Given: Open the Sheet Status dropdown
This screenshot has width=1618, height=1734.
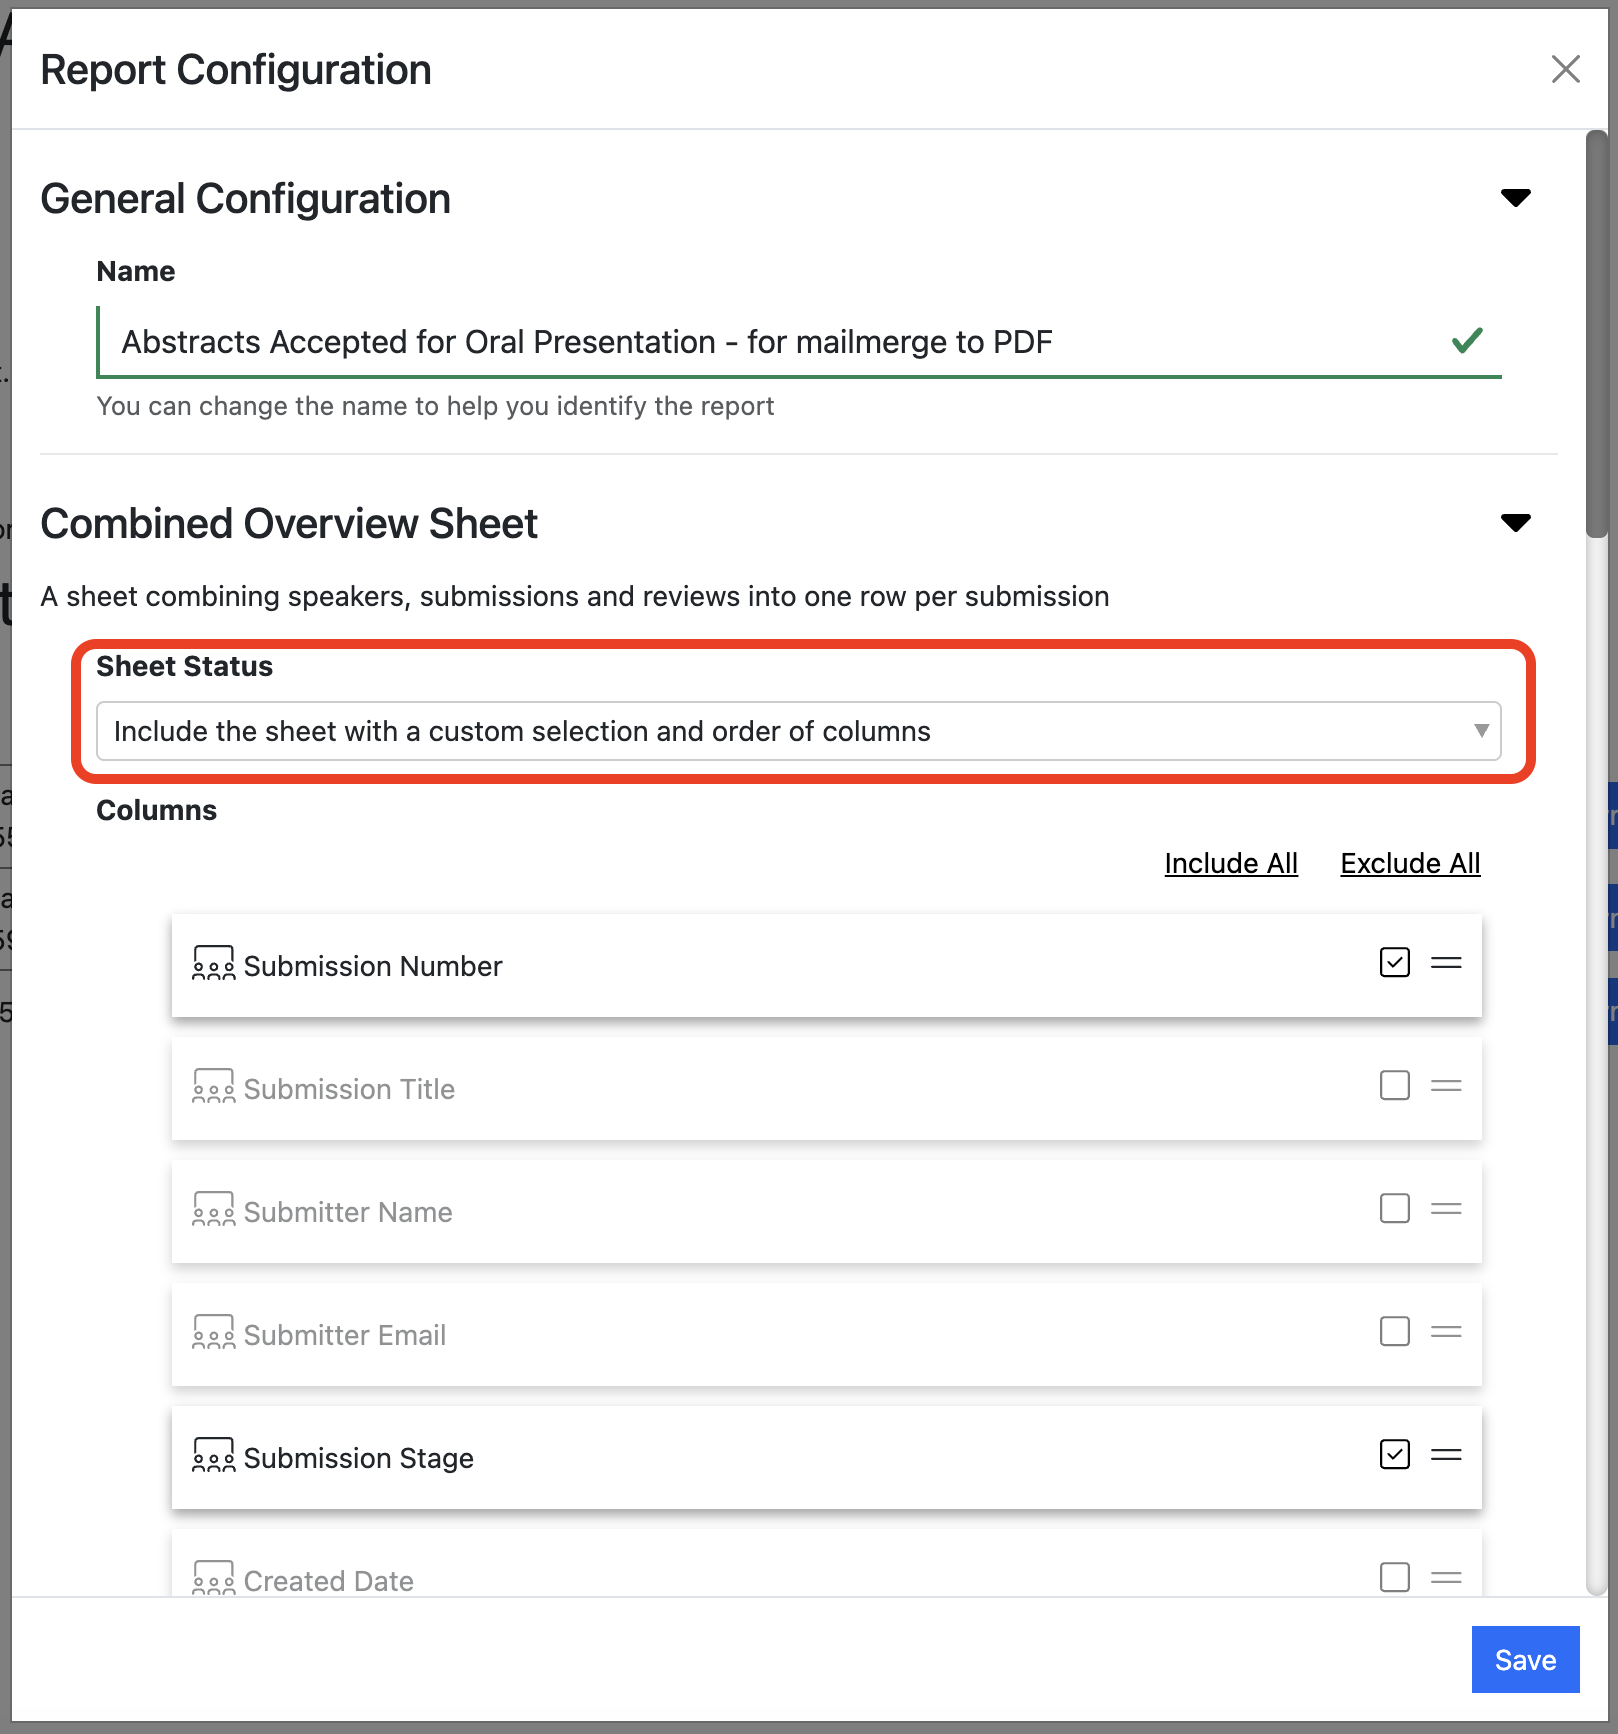Looking at the screenshot, I should (x=798, y=731).
